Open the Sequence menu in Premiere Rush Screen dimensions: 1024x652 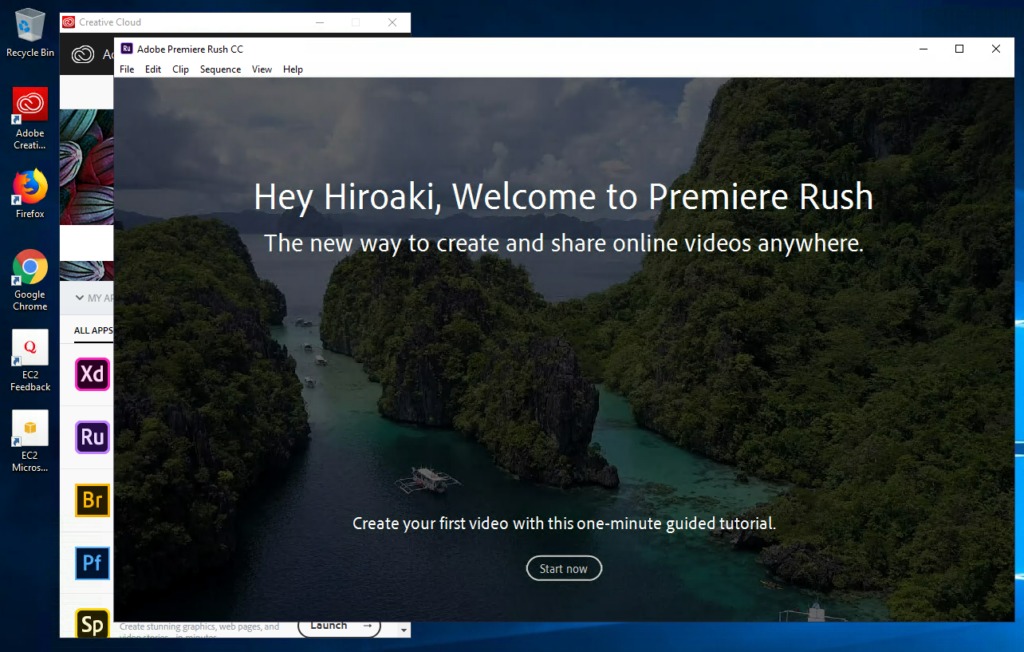[x=220, y=69]
